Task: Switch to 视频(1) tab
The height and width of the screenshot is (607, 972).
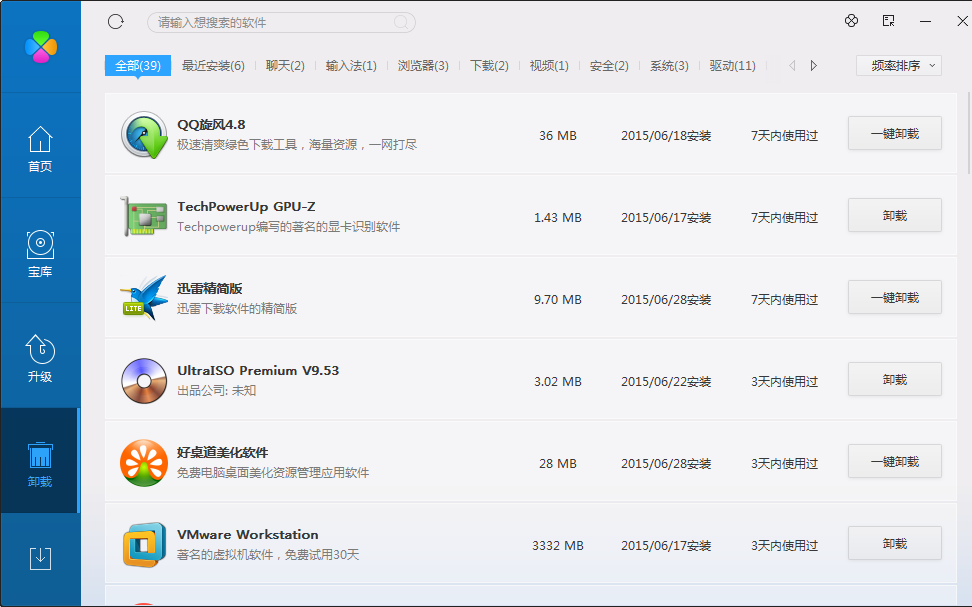Action: pyautogui.click(x=549, y=66)
